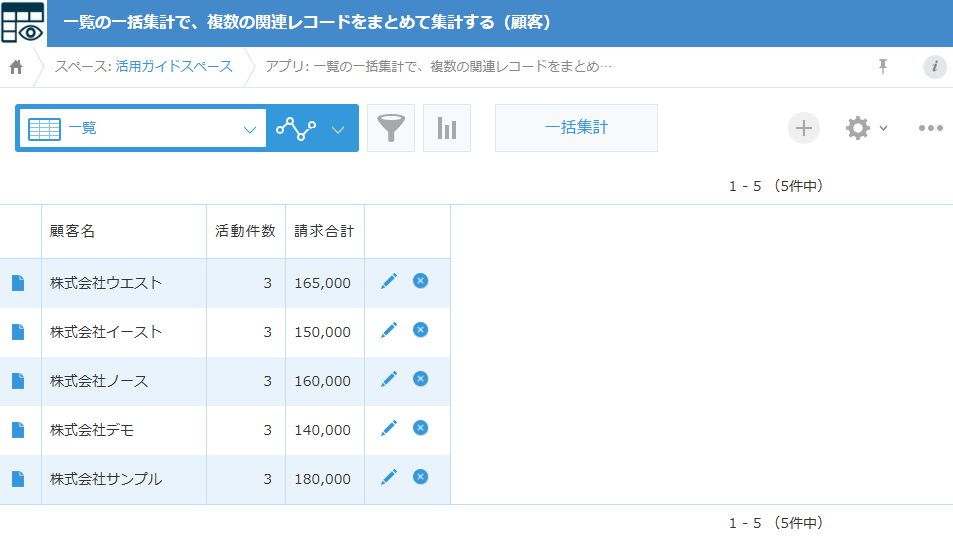953x537 pixels.
Task: Delete the 株式会社サンプル record
Action: pyautogui.click(x=421, y=477)
